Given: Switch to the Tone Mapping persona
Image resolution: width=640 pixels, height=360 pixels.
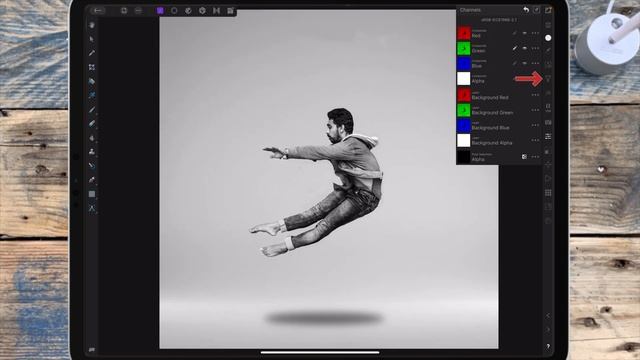Looking at the screenshot, I should click(216, 11).
